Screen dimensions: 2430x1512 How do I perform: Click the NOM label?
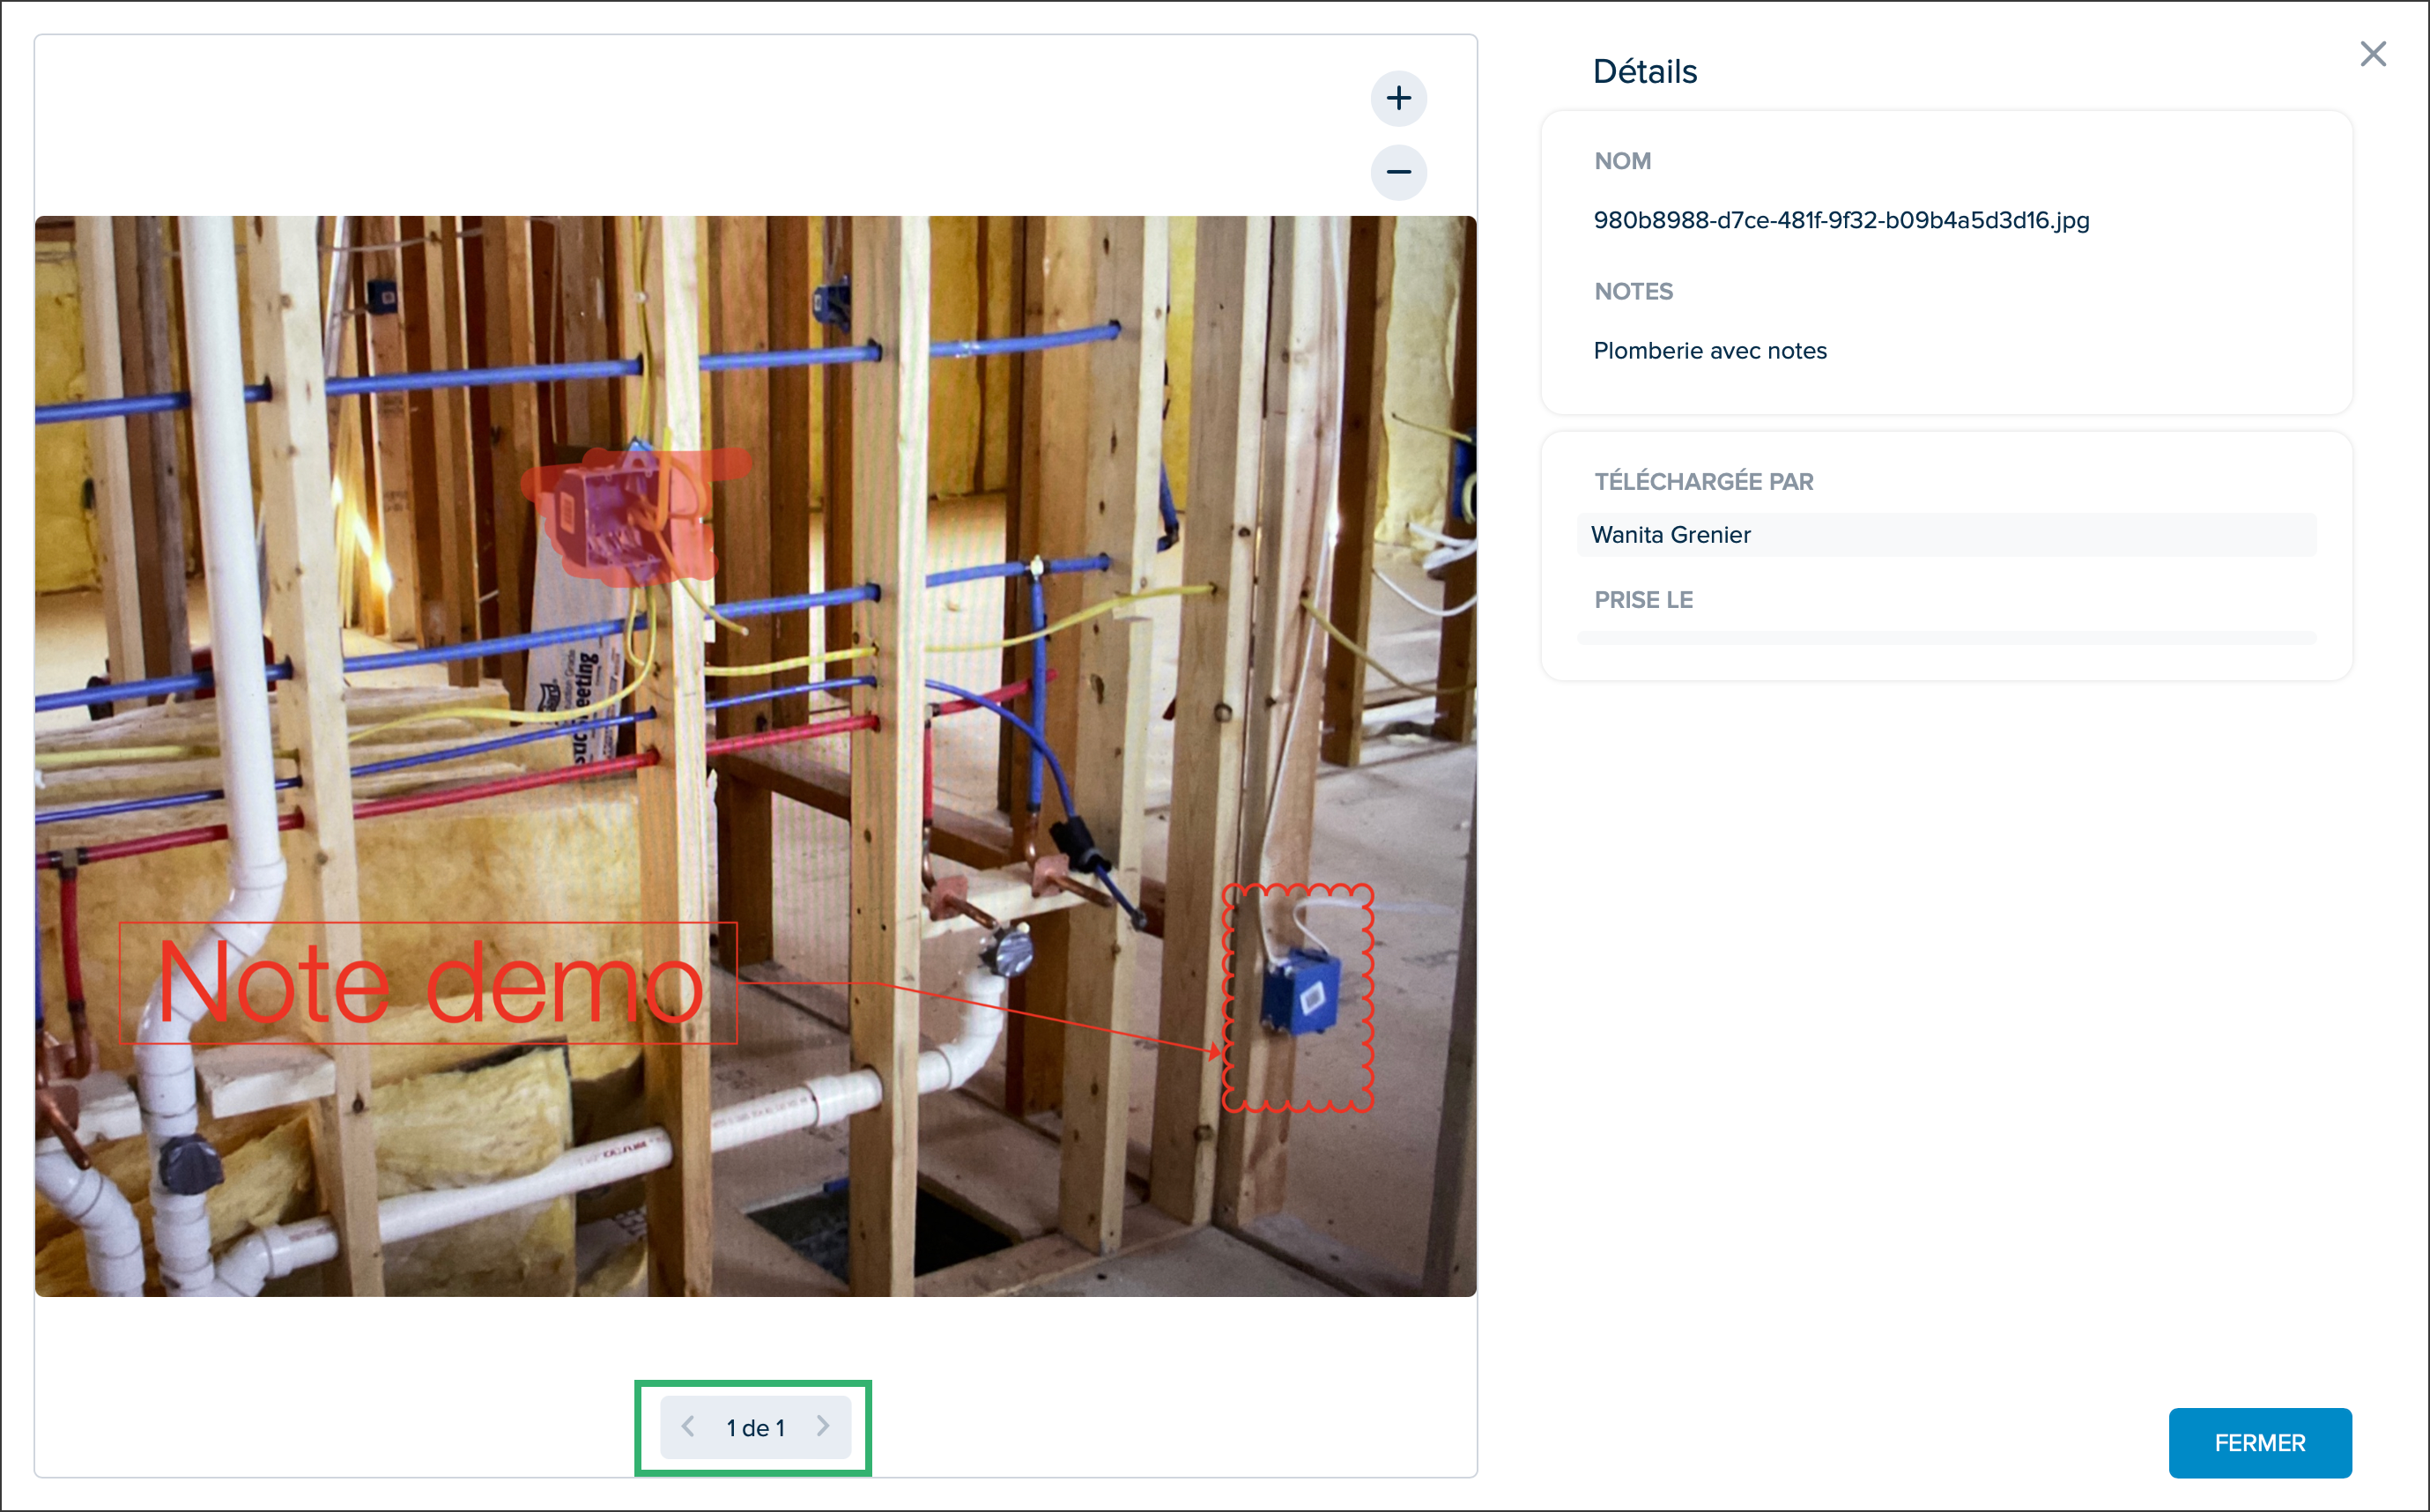click(1622, 161)
